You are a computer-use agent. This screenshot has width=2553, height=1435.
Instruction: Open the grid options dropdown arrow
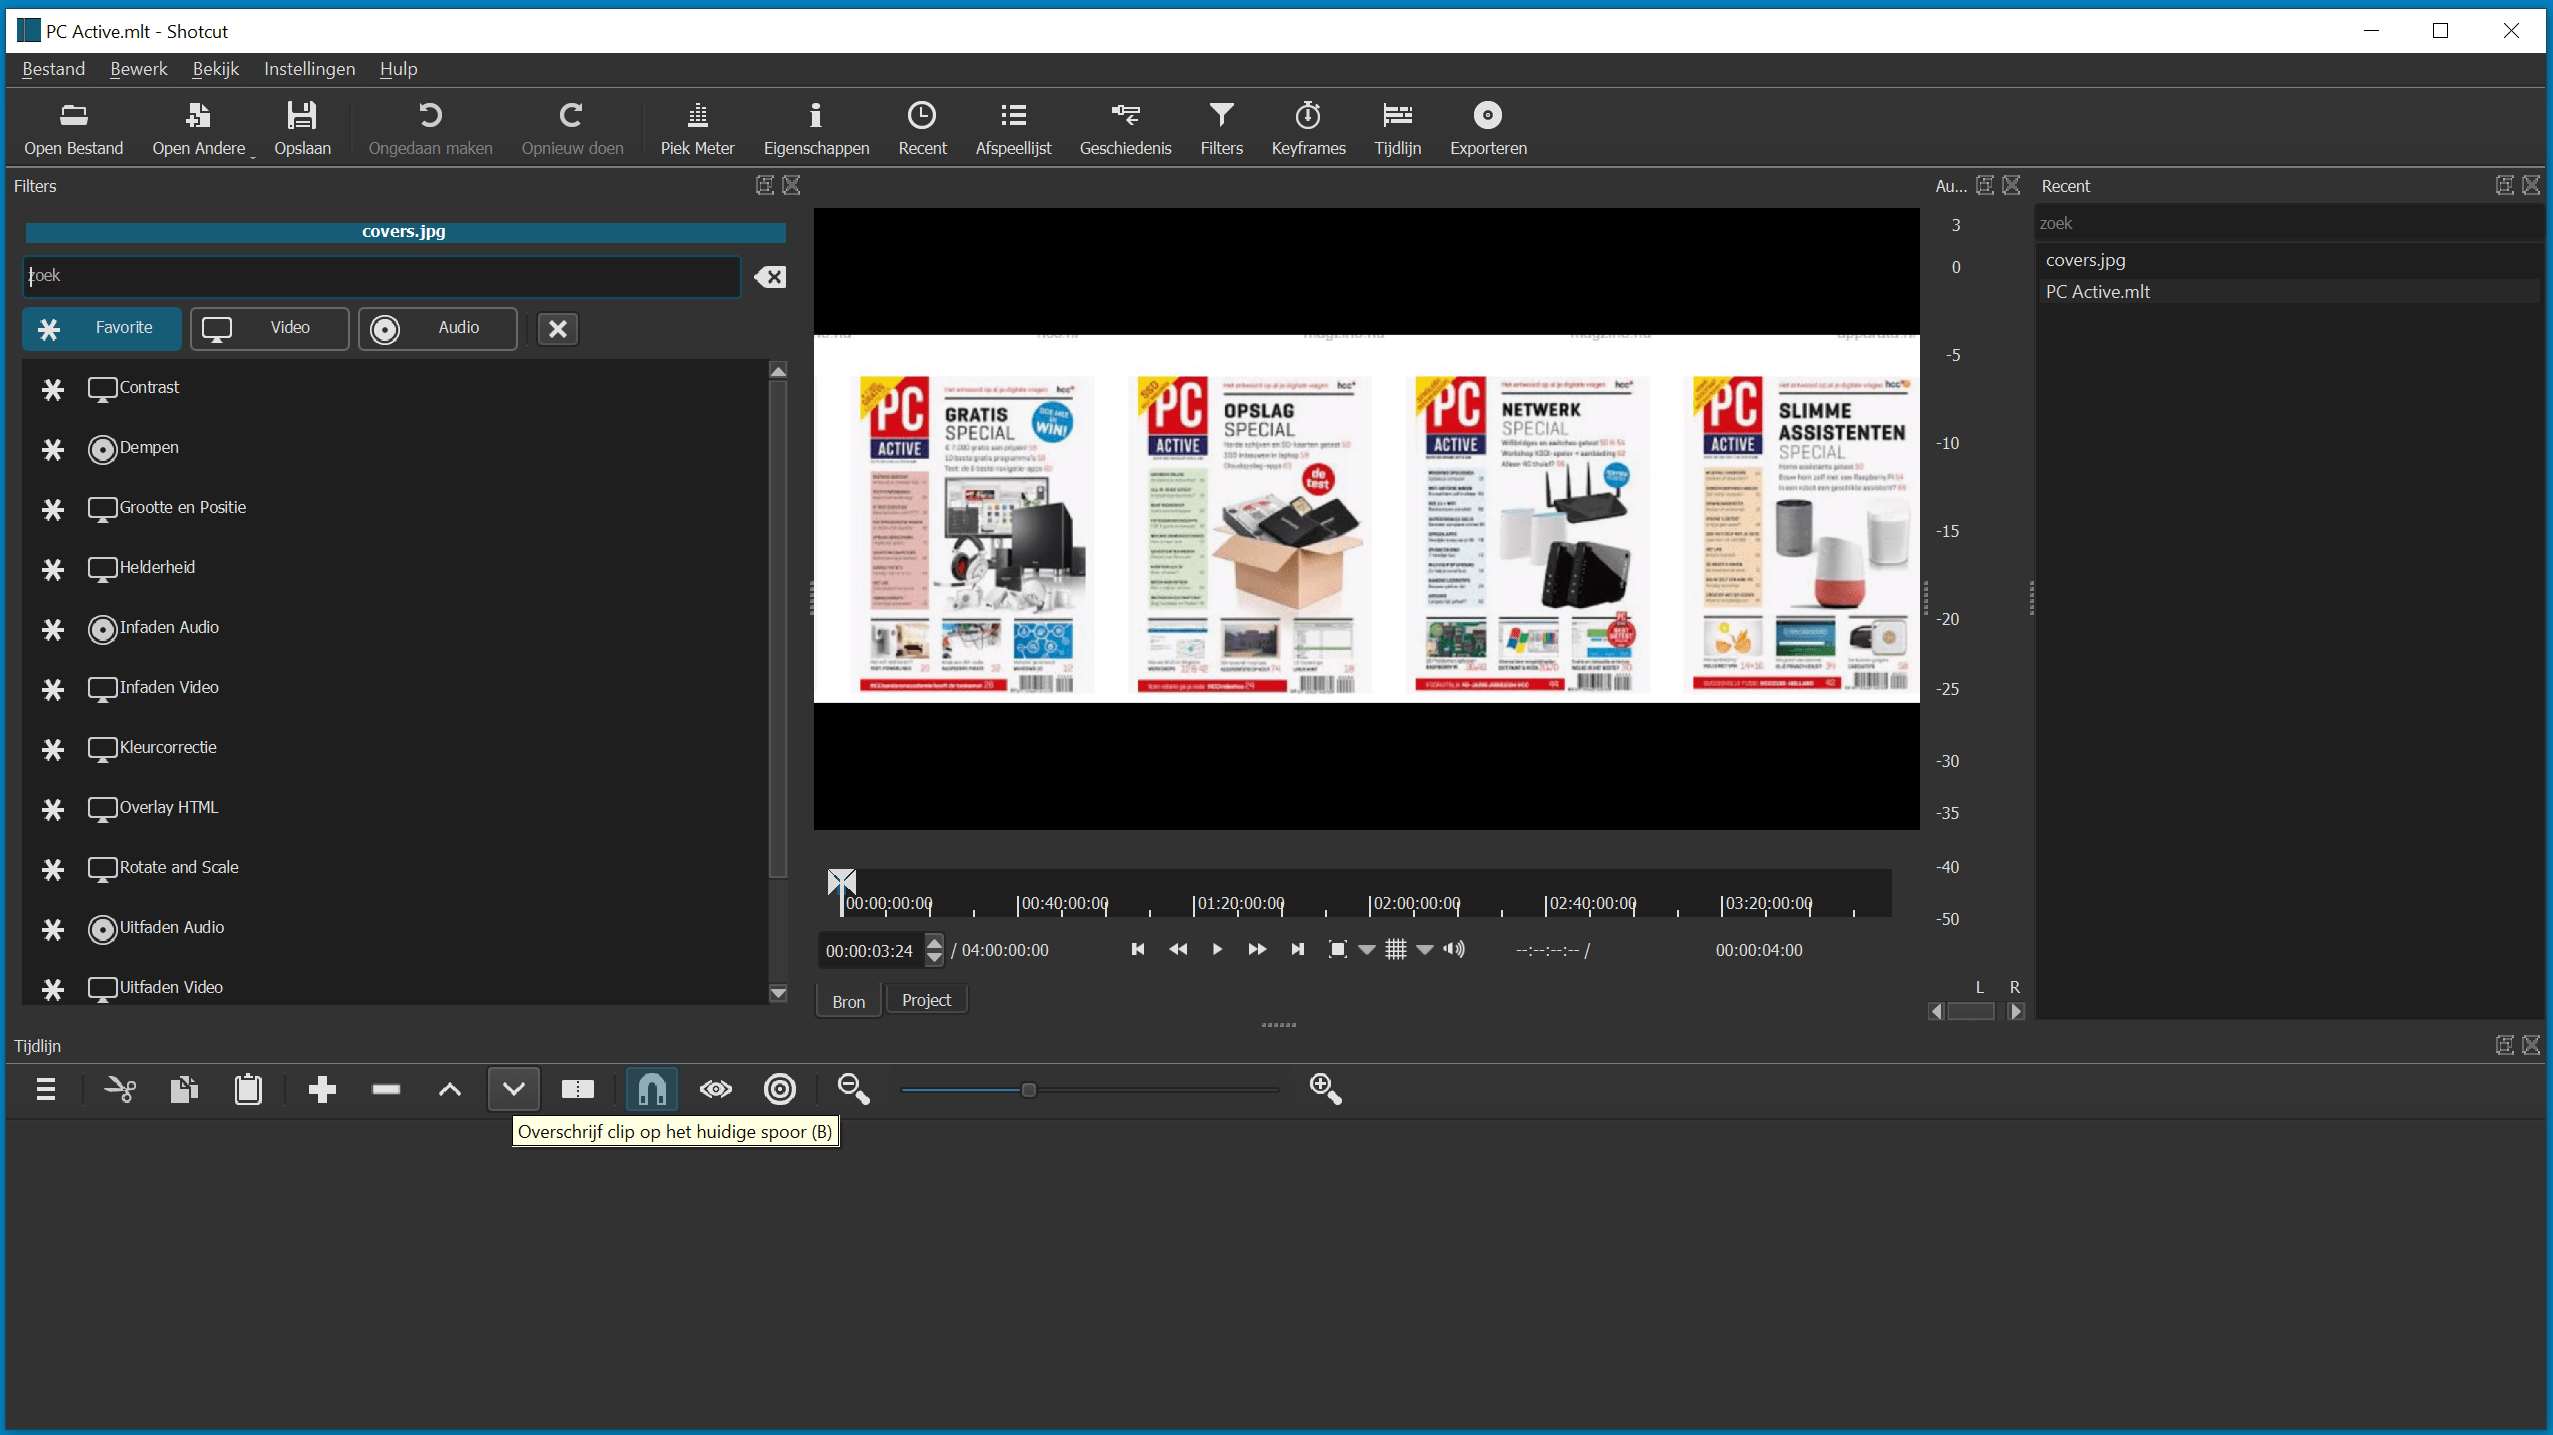(1425, 950)
